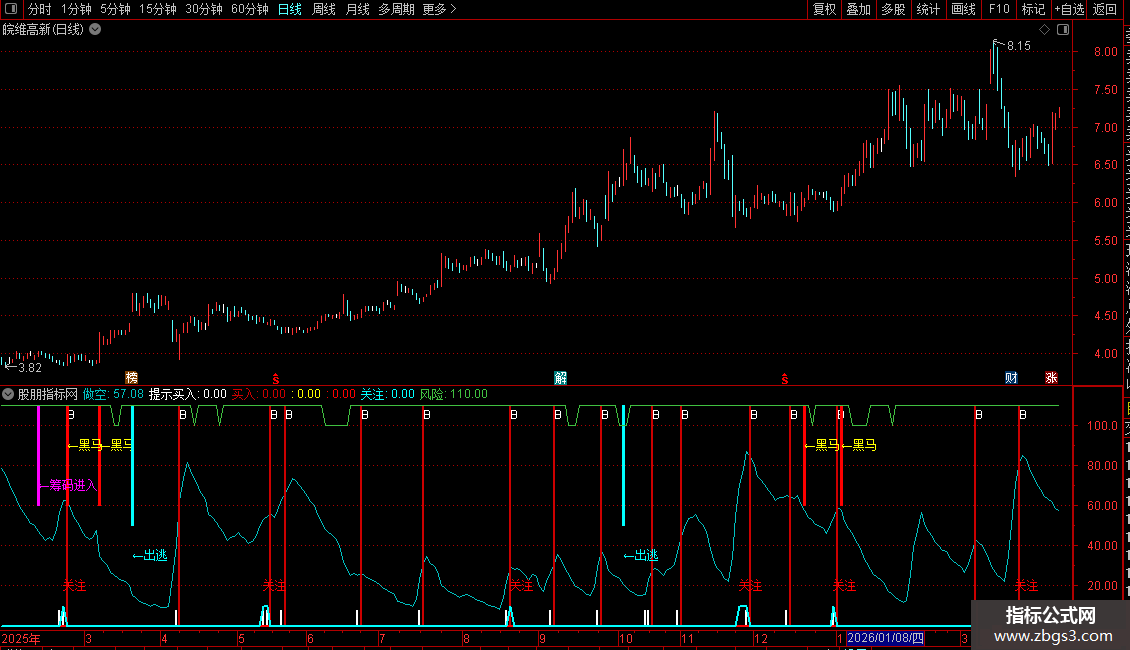Click the 20.00 indicator axis label
Viewport: 1130px width, 650px height.
click(1102, 586)
